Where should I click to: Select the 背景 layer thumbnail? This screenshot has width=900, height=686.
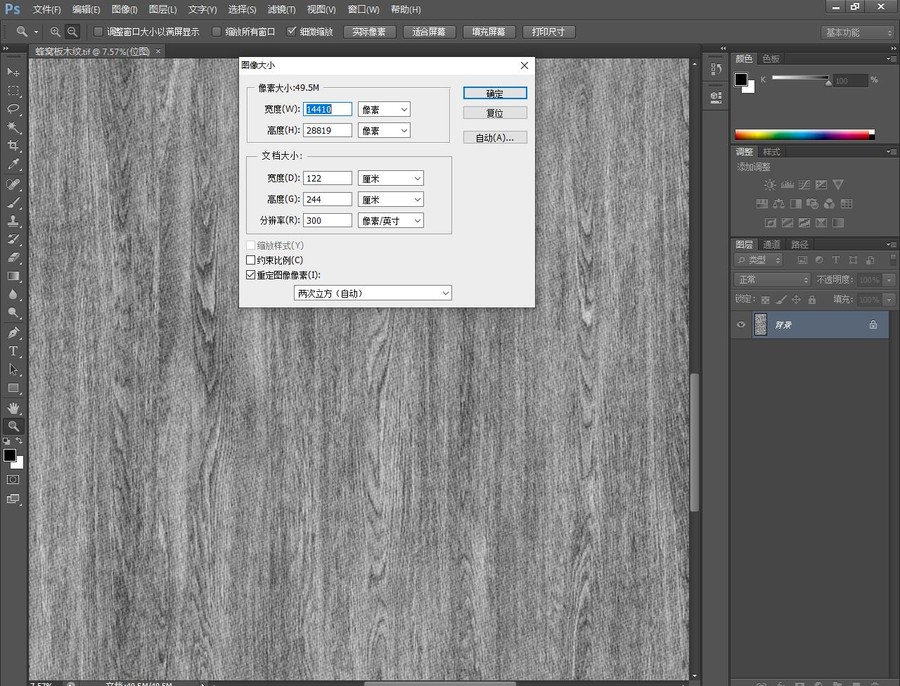(761, 324)
